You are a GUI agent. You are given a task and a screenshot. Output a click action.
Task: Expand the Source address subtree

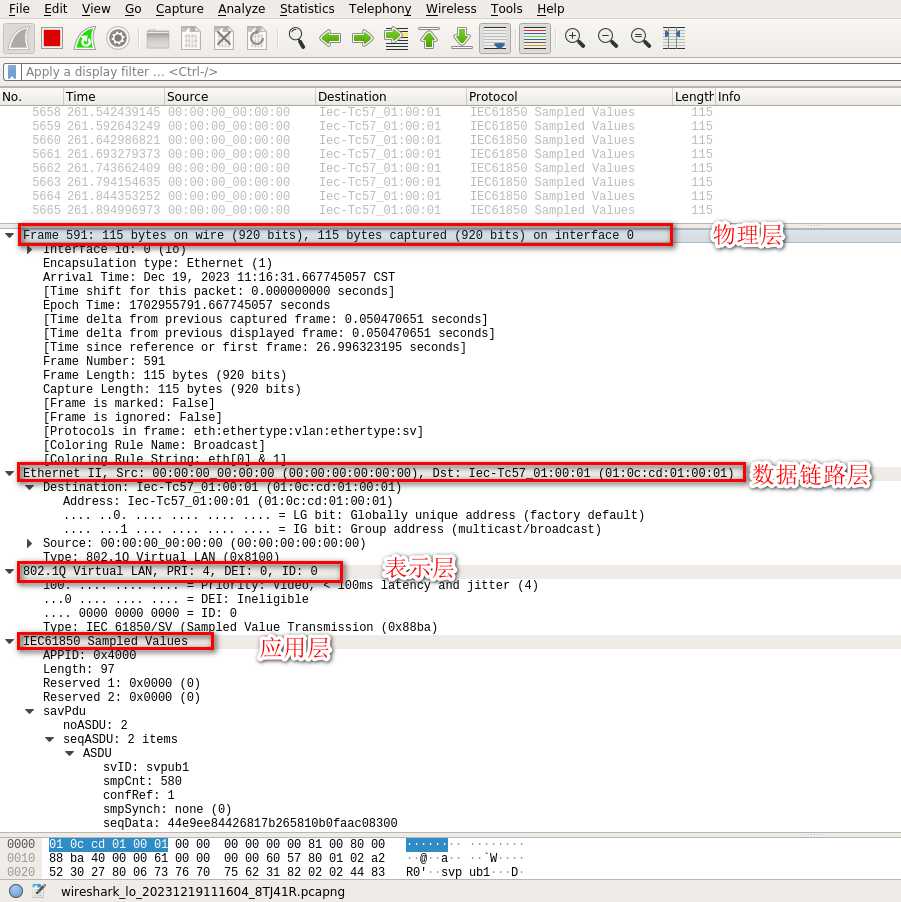pyautogui.click(x=29, y=544)
